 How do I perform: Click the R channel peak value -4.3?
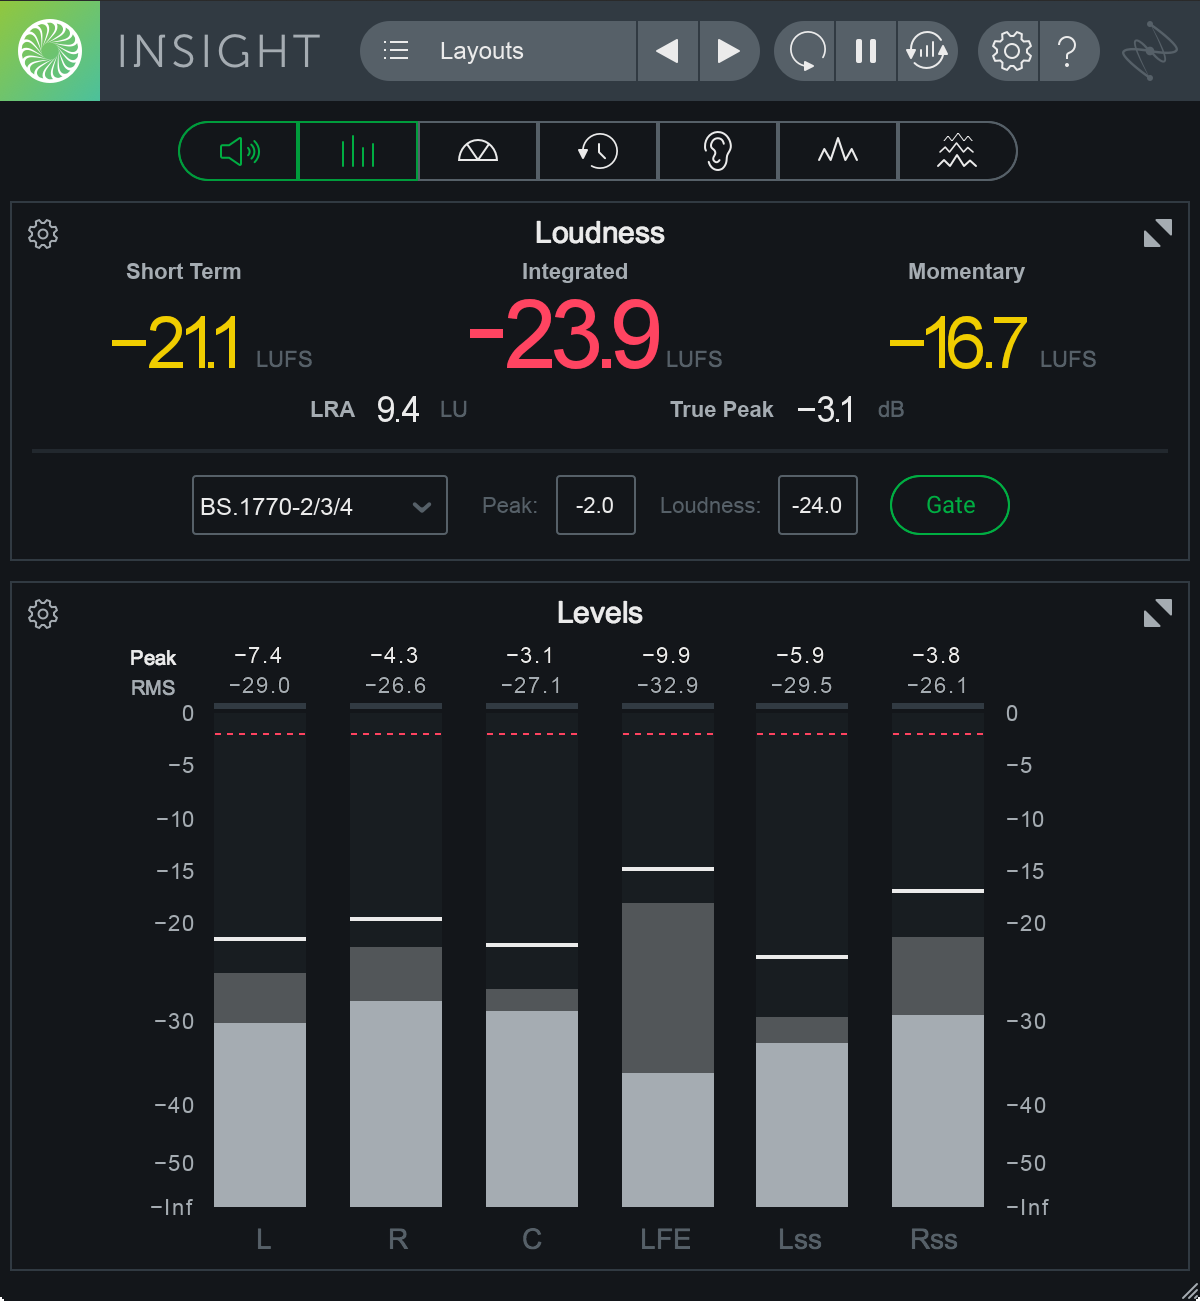click(x=394, y=656)
